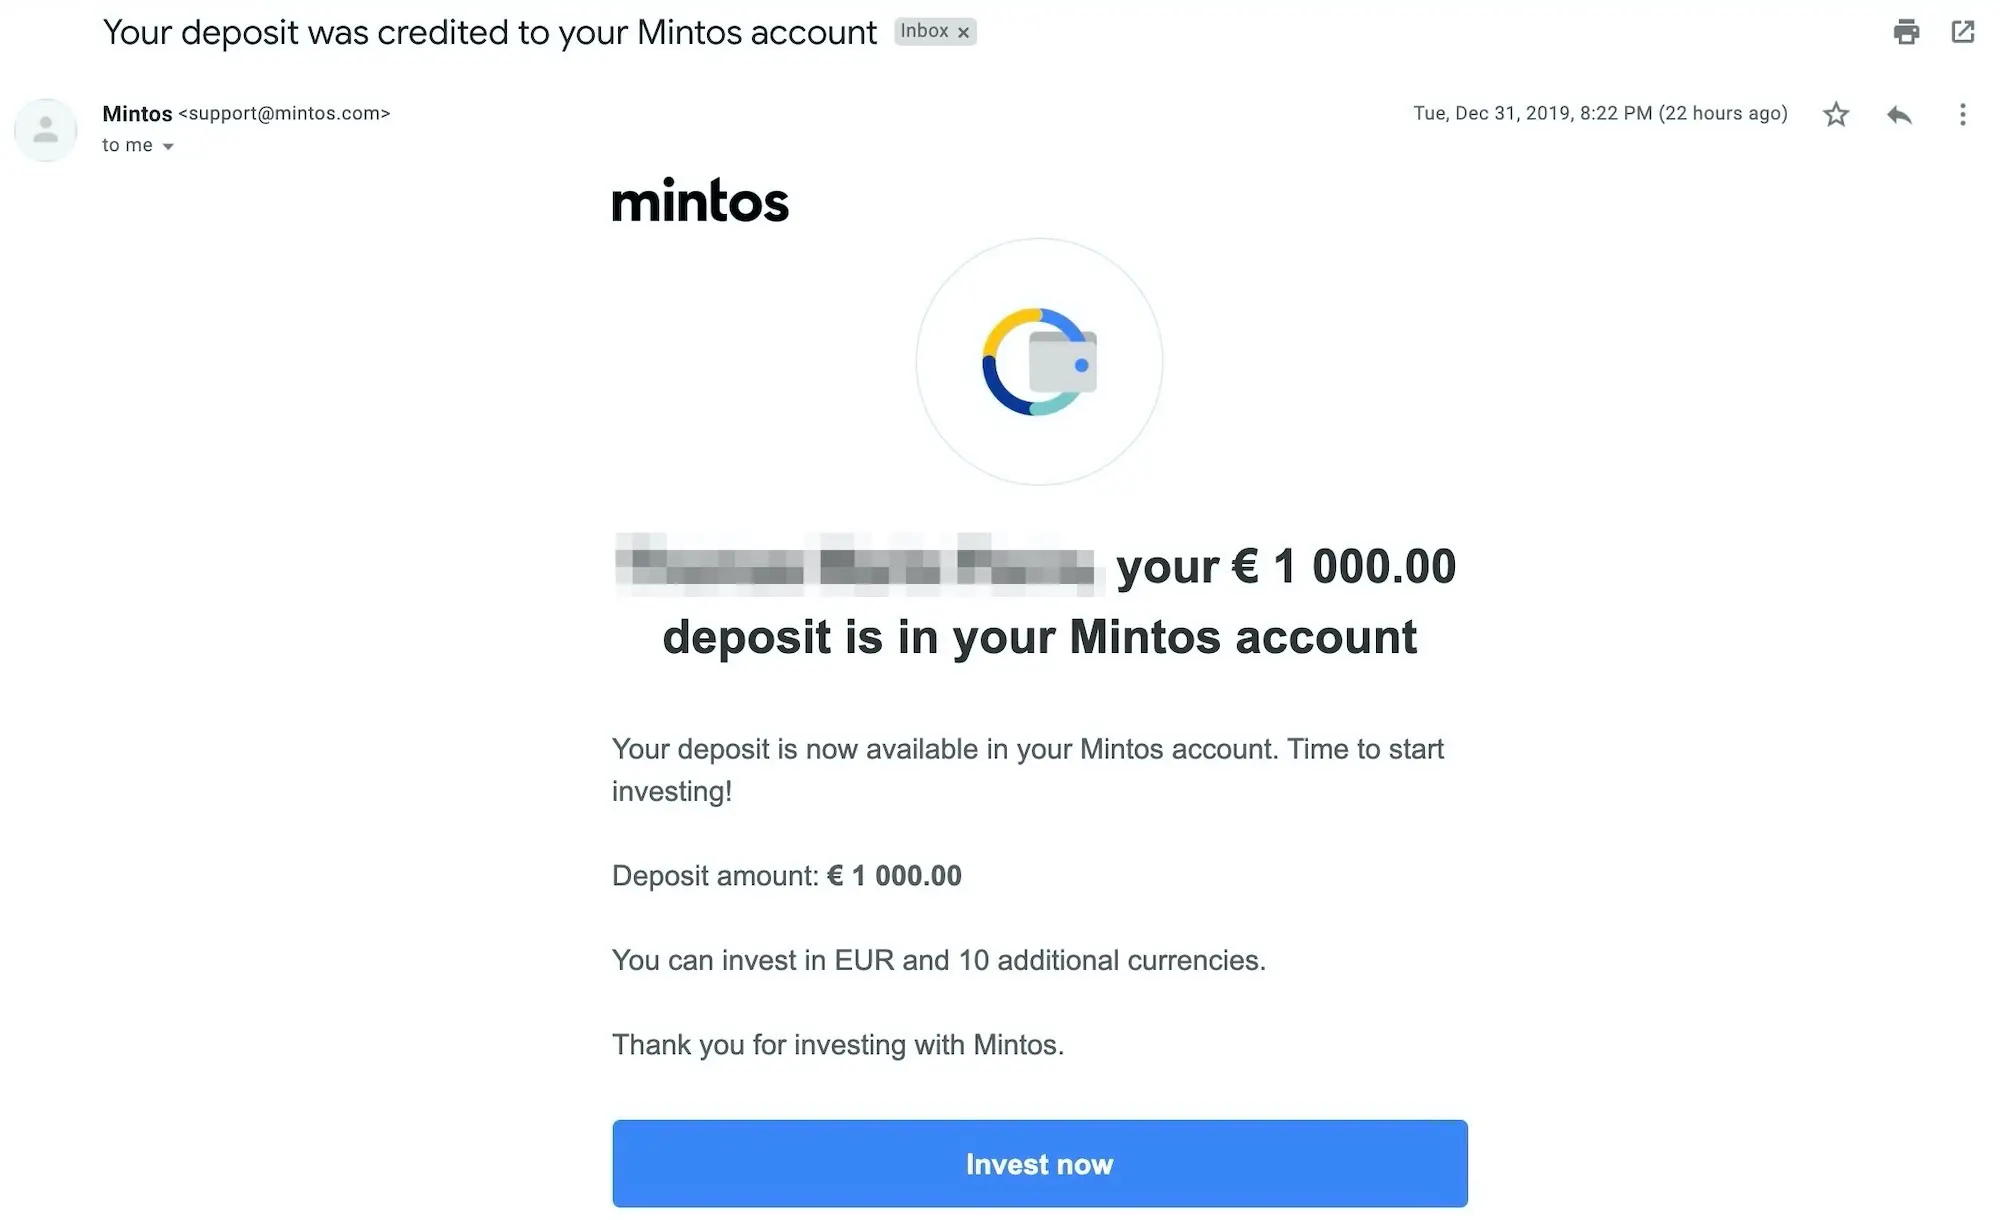Click the bold Deposit amount € 1 000.00
This screenshot has height=1220, width=2000.
(894, 876)
